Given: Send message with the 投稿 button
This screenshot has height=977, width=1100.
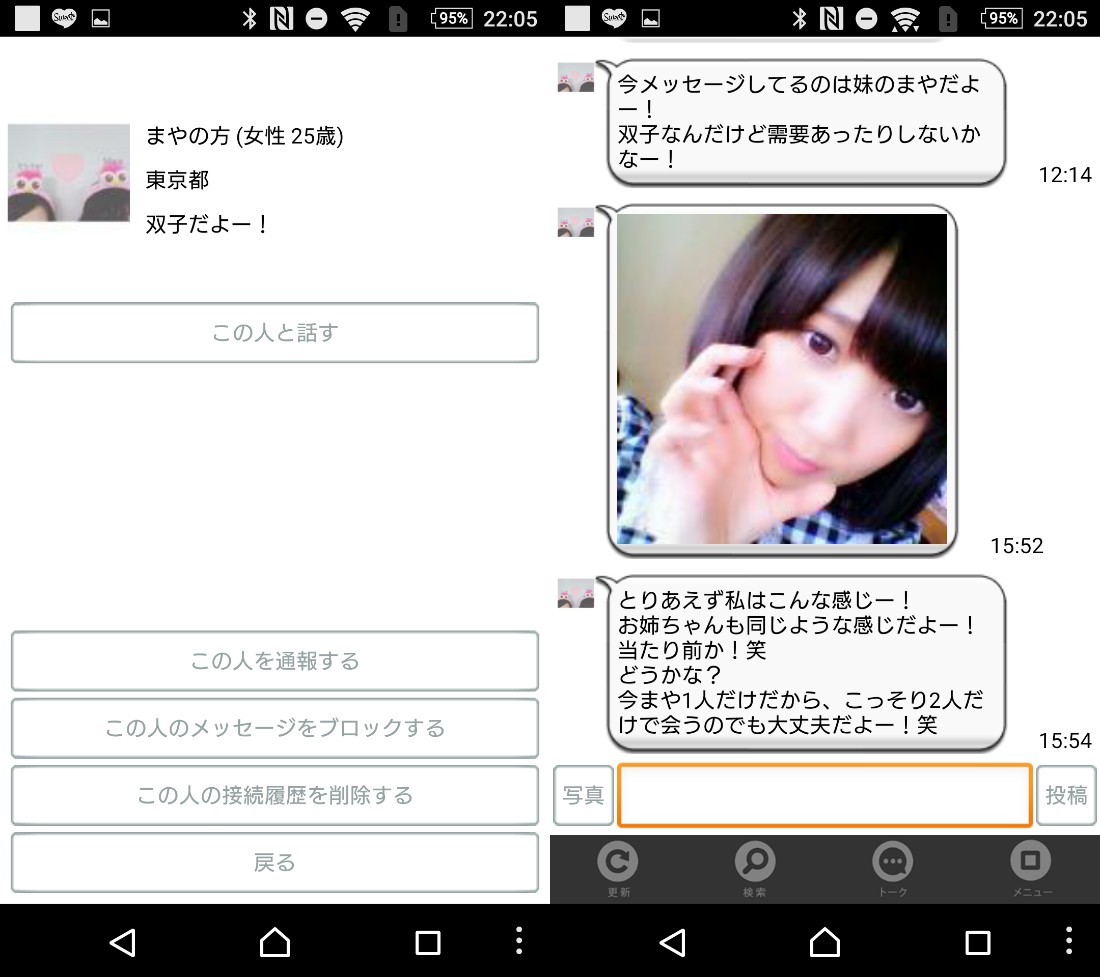Looking at the screenshot, I should click(1066, 796).
